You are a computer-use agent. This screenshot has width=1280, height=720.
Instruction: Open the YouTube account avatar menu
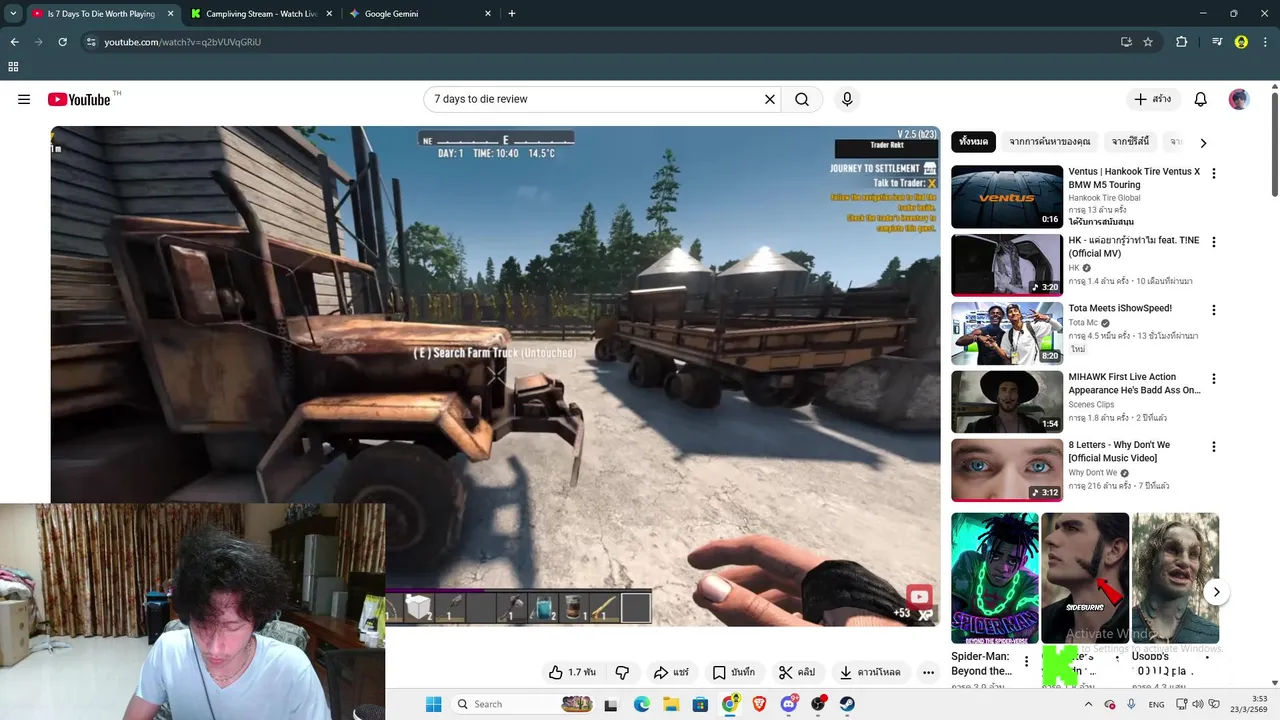click(1239, 99)
